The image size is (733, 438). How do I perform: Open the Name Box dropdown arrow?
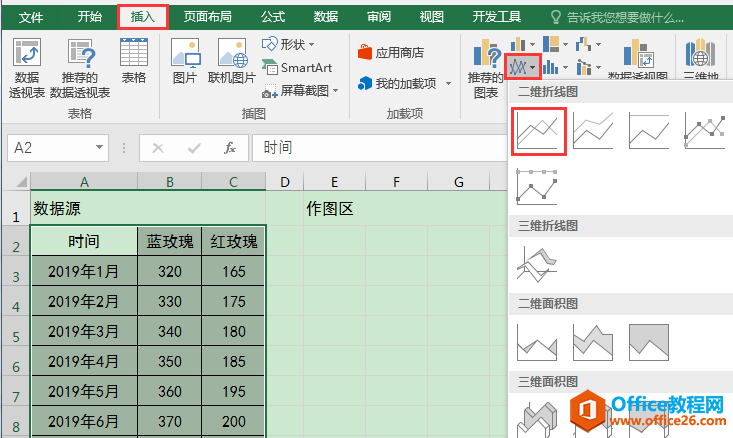point(99,148)
